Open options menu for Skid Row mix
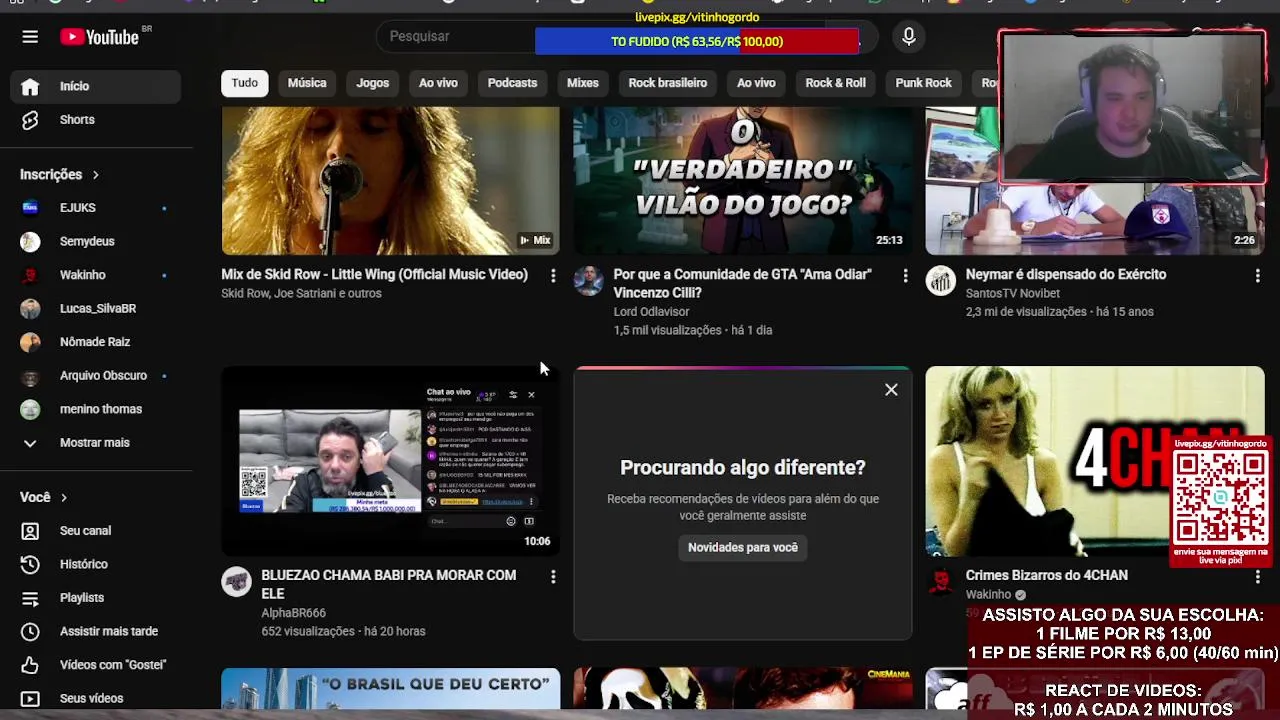This screenshot has width=1280, height=720. (553, 275)
